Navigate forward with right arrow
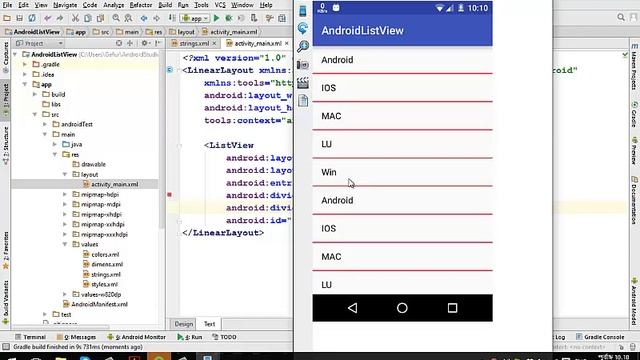Viewport: 640px width, 360px height. [156, 18]
